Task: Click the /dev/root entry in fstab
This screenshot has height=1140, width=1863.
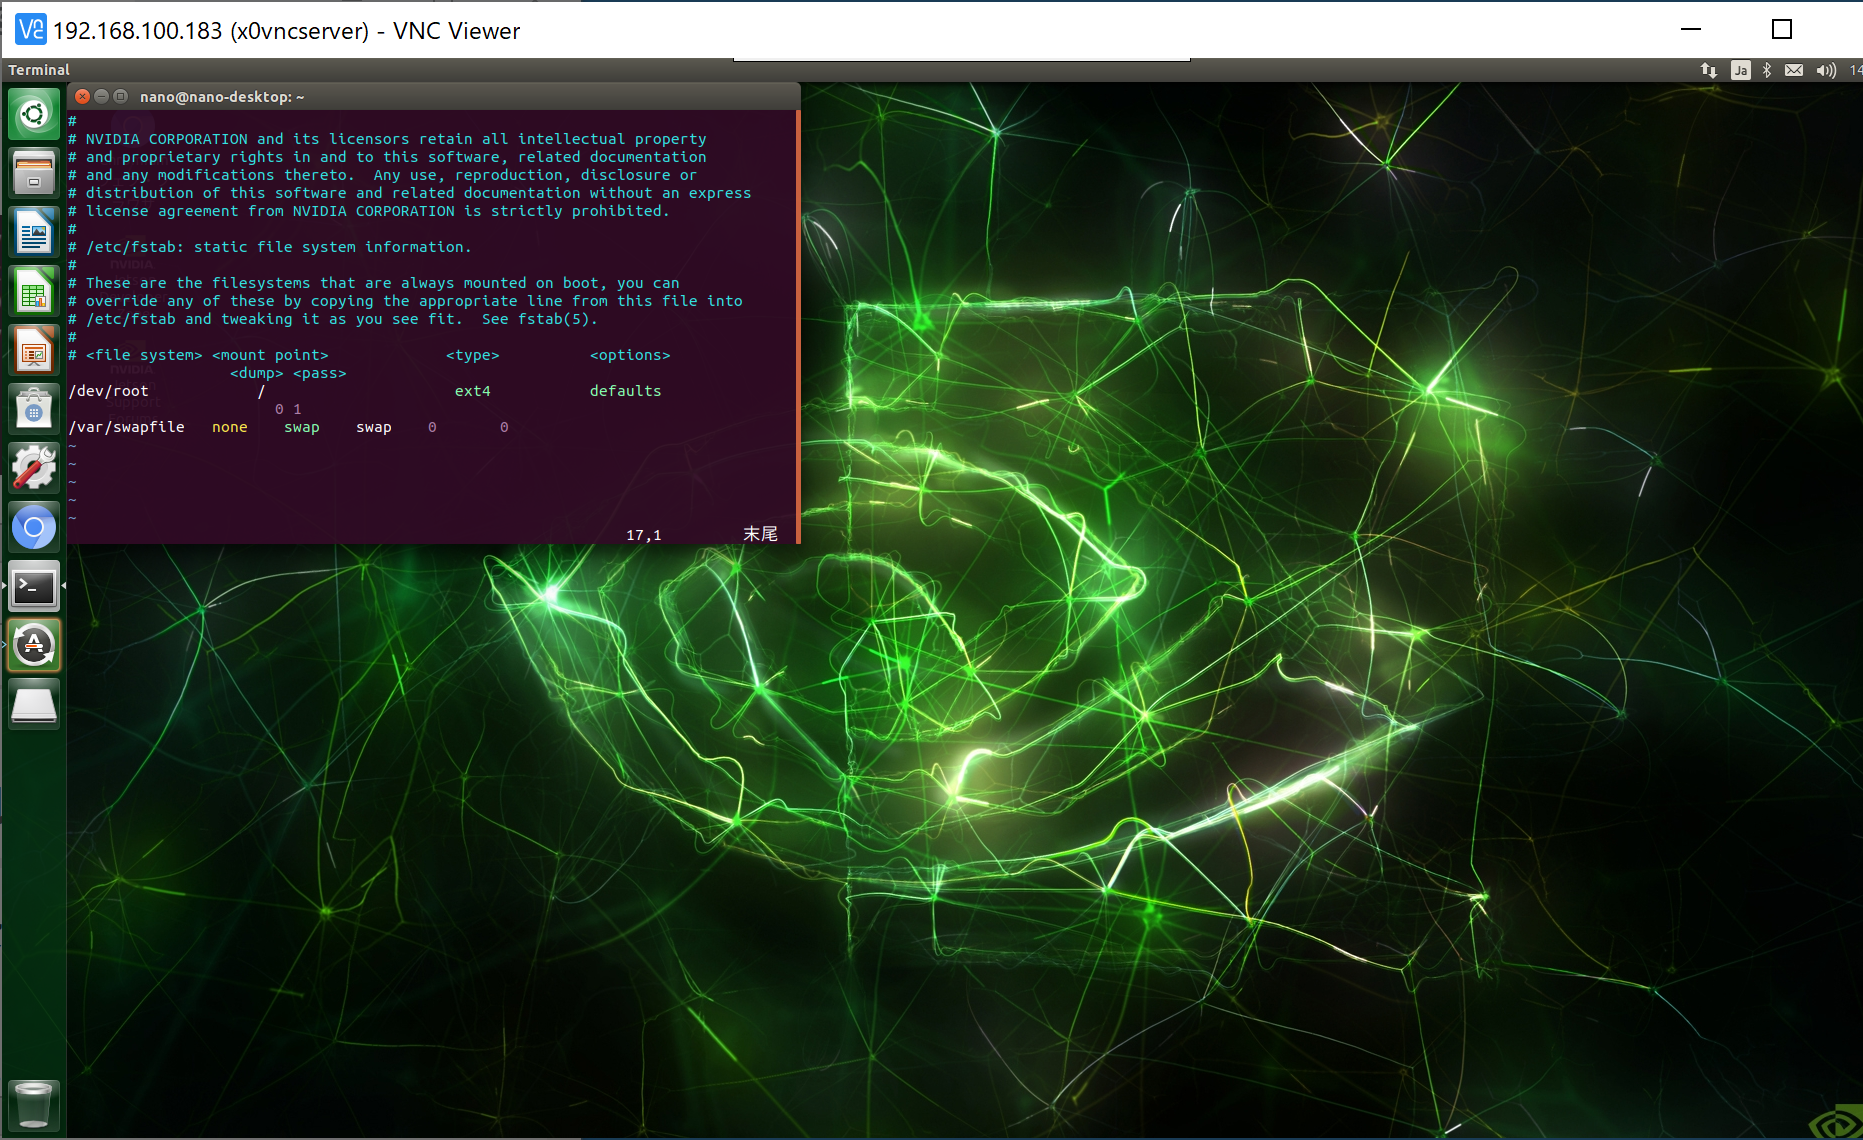Action: (108, 391)
